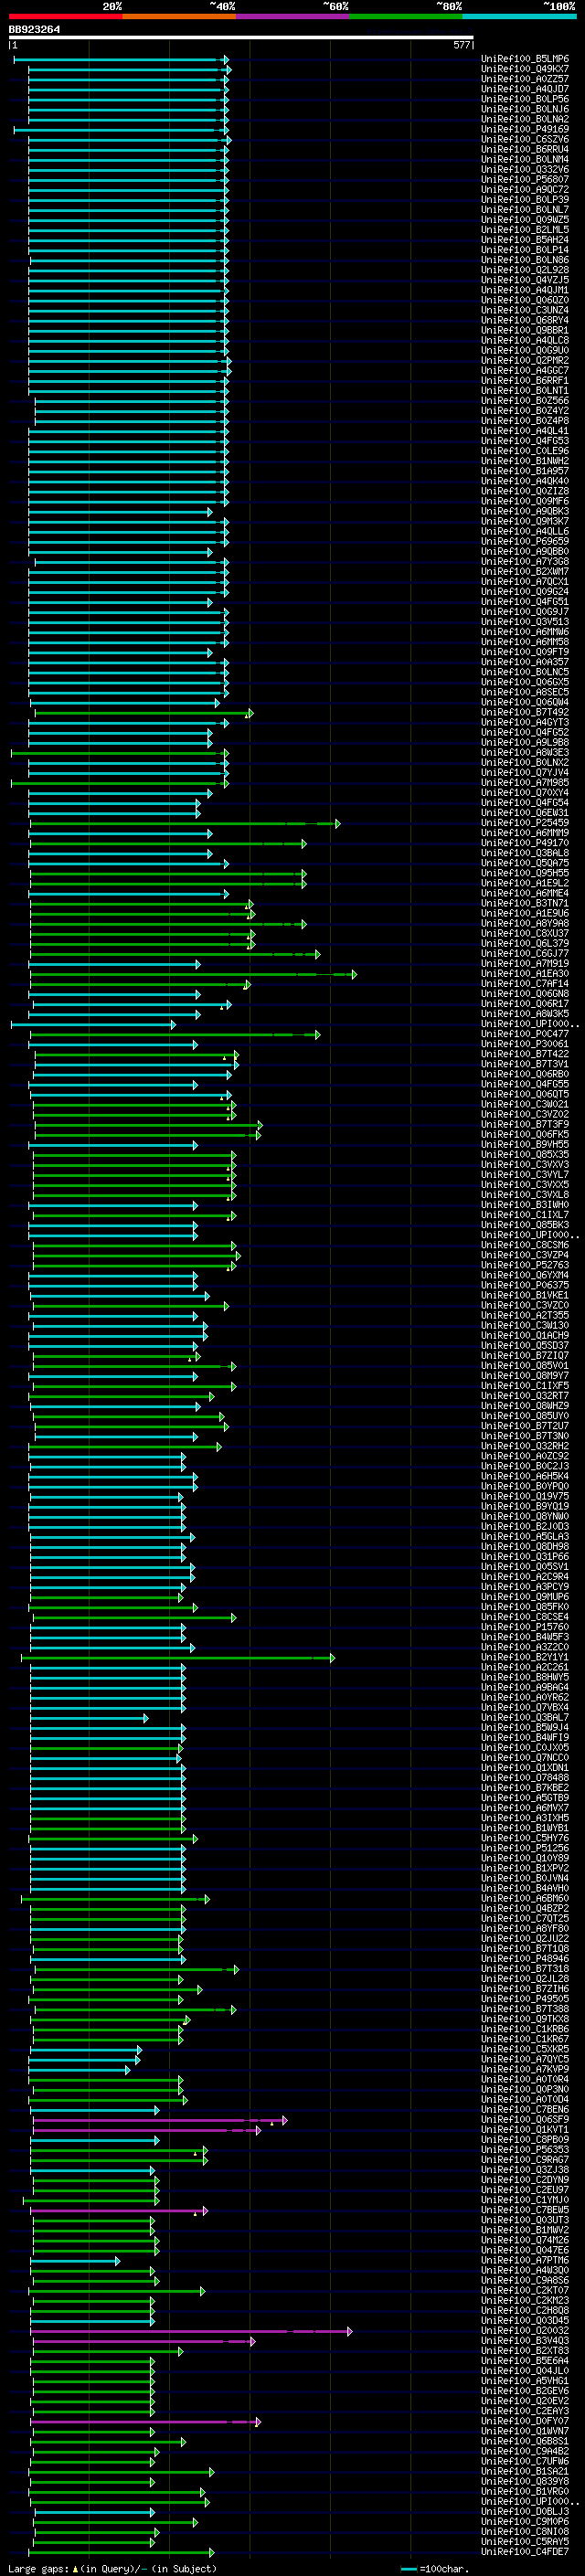The height and width of the screenshot is (2576, 585).
Task: Select the UniRef100_Q2L928 label
Action: (x=525, y=270)
